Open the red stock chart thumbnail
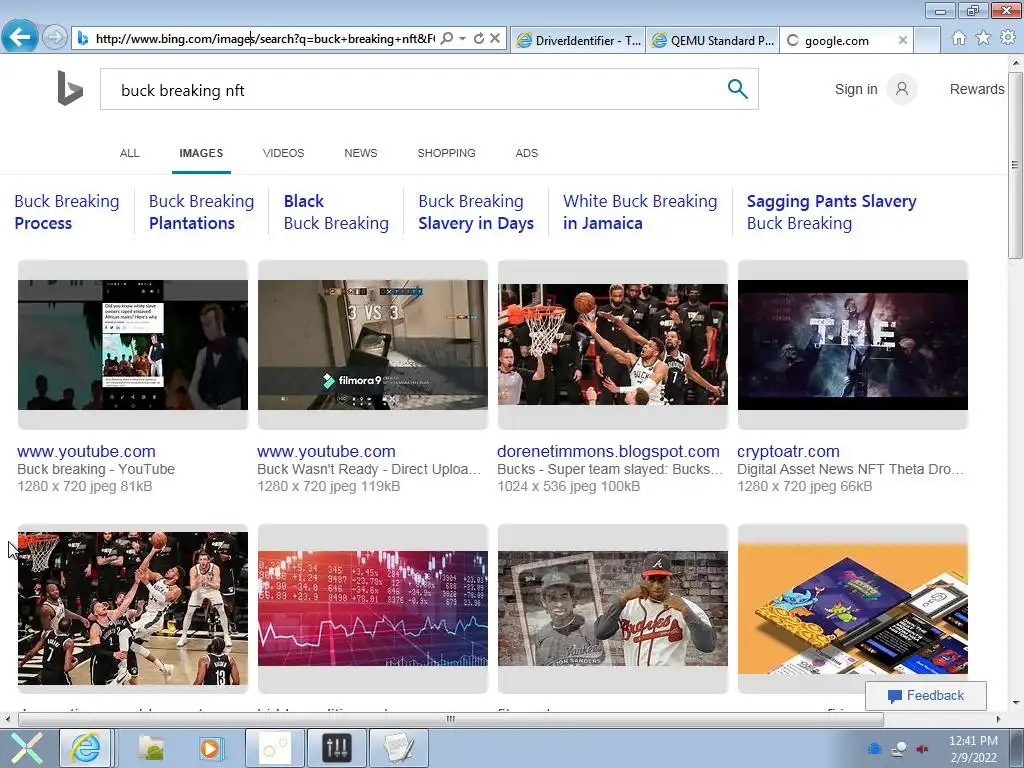This screenshot has width=1024, height=768. pos(373,609)
